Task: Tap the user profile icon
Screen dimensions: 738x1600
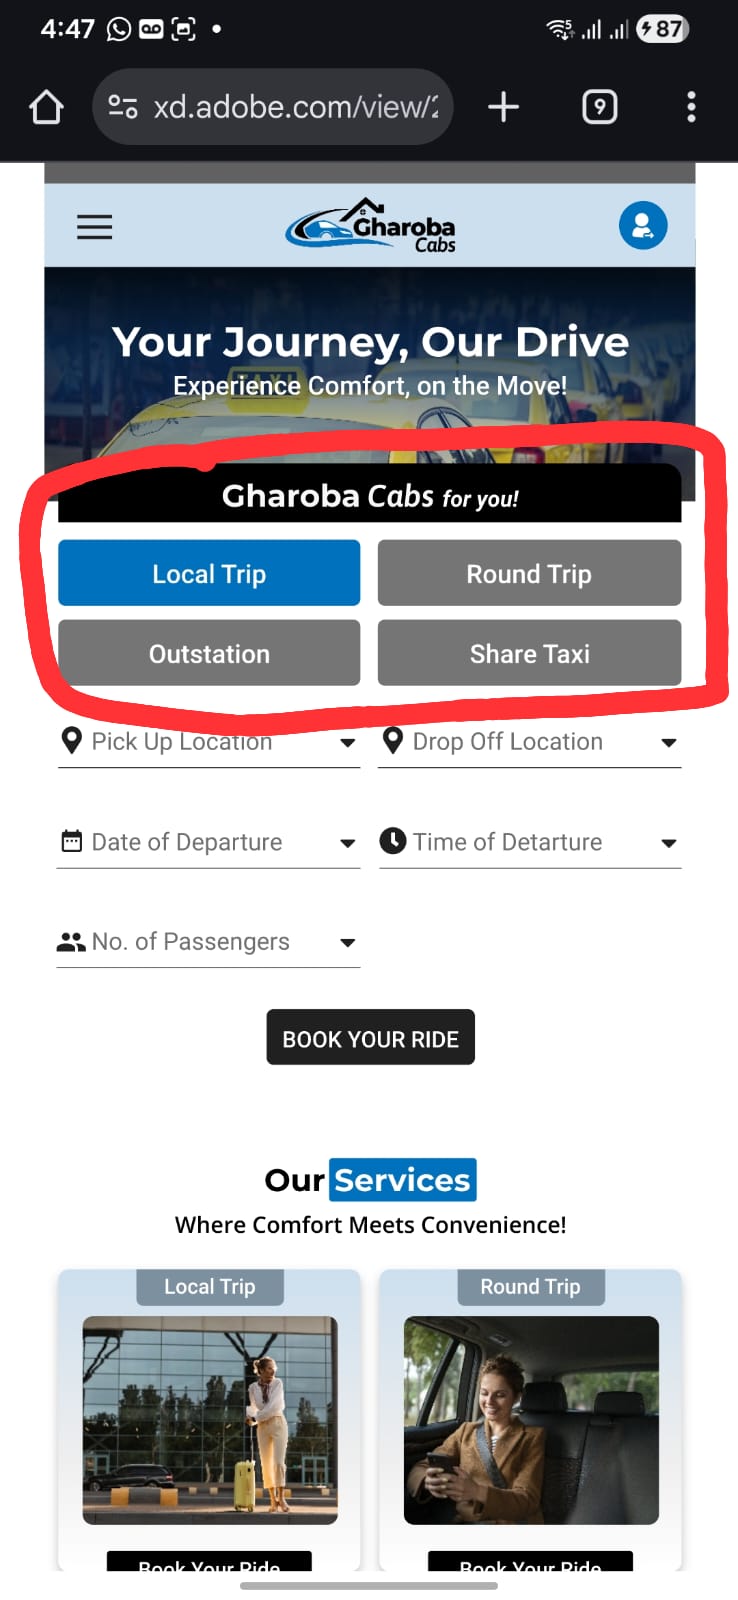Action: point(643,226)
